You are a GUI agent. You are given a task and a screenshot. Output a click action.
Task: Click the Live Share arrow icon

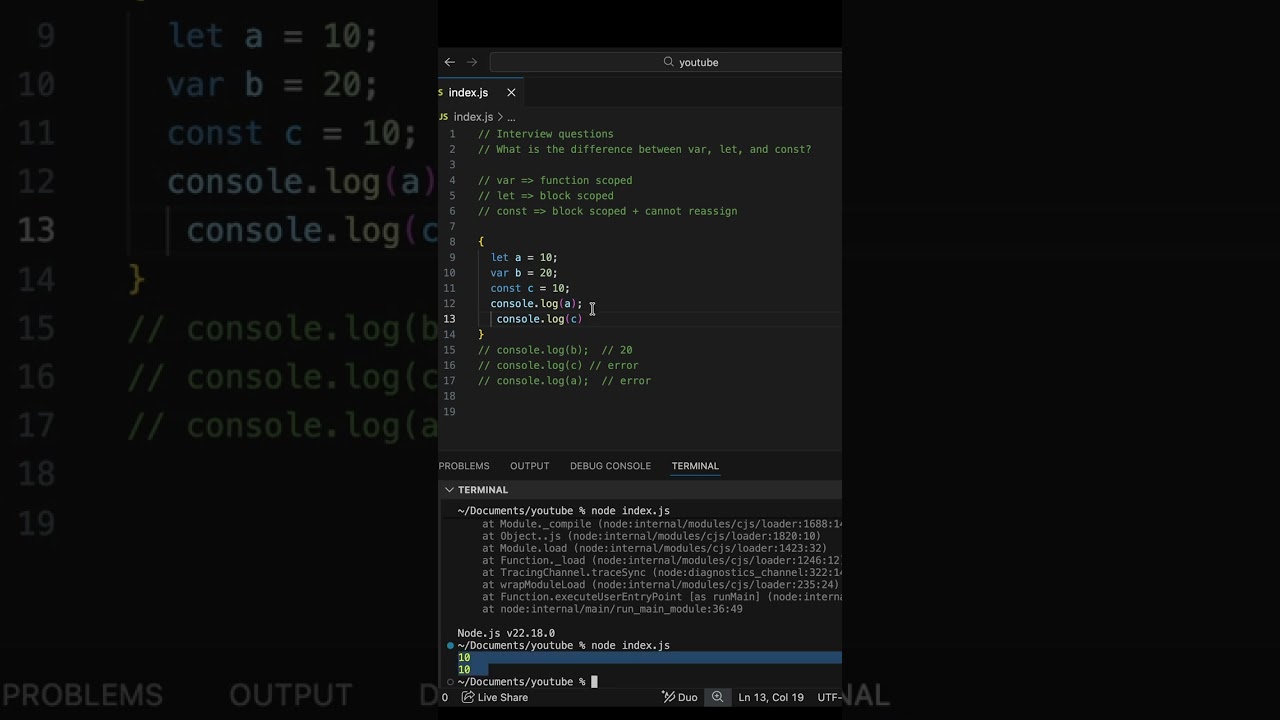(467, 697)
